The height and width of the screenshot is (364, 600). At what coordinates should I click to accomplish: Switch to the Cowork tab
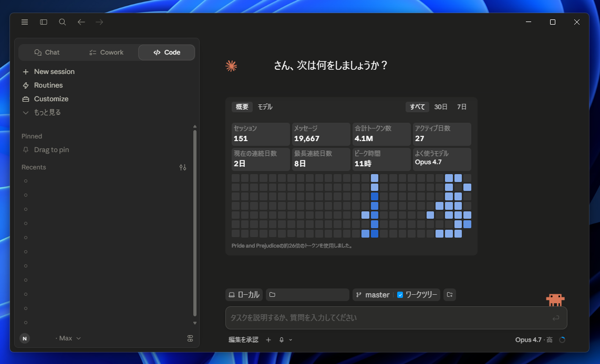coord(106,52)
